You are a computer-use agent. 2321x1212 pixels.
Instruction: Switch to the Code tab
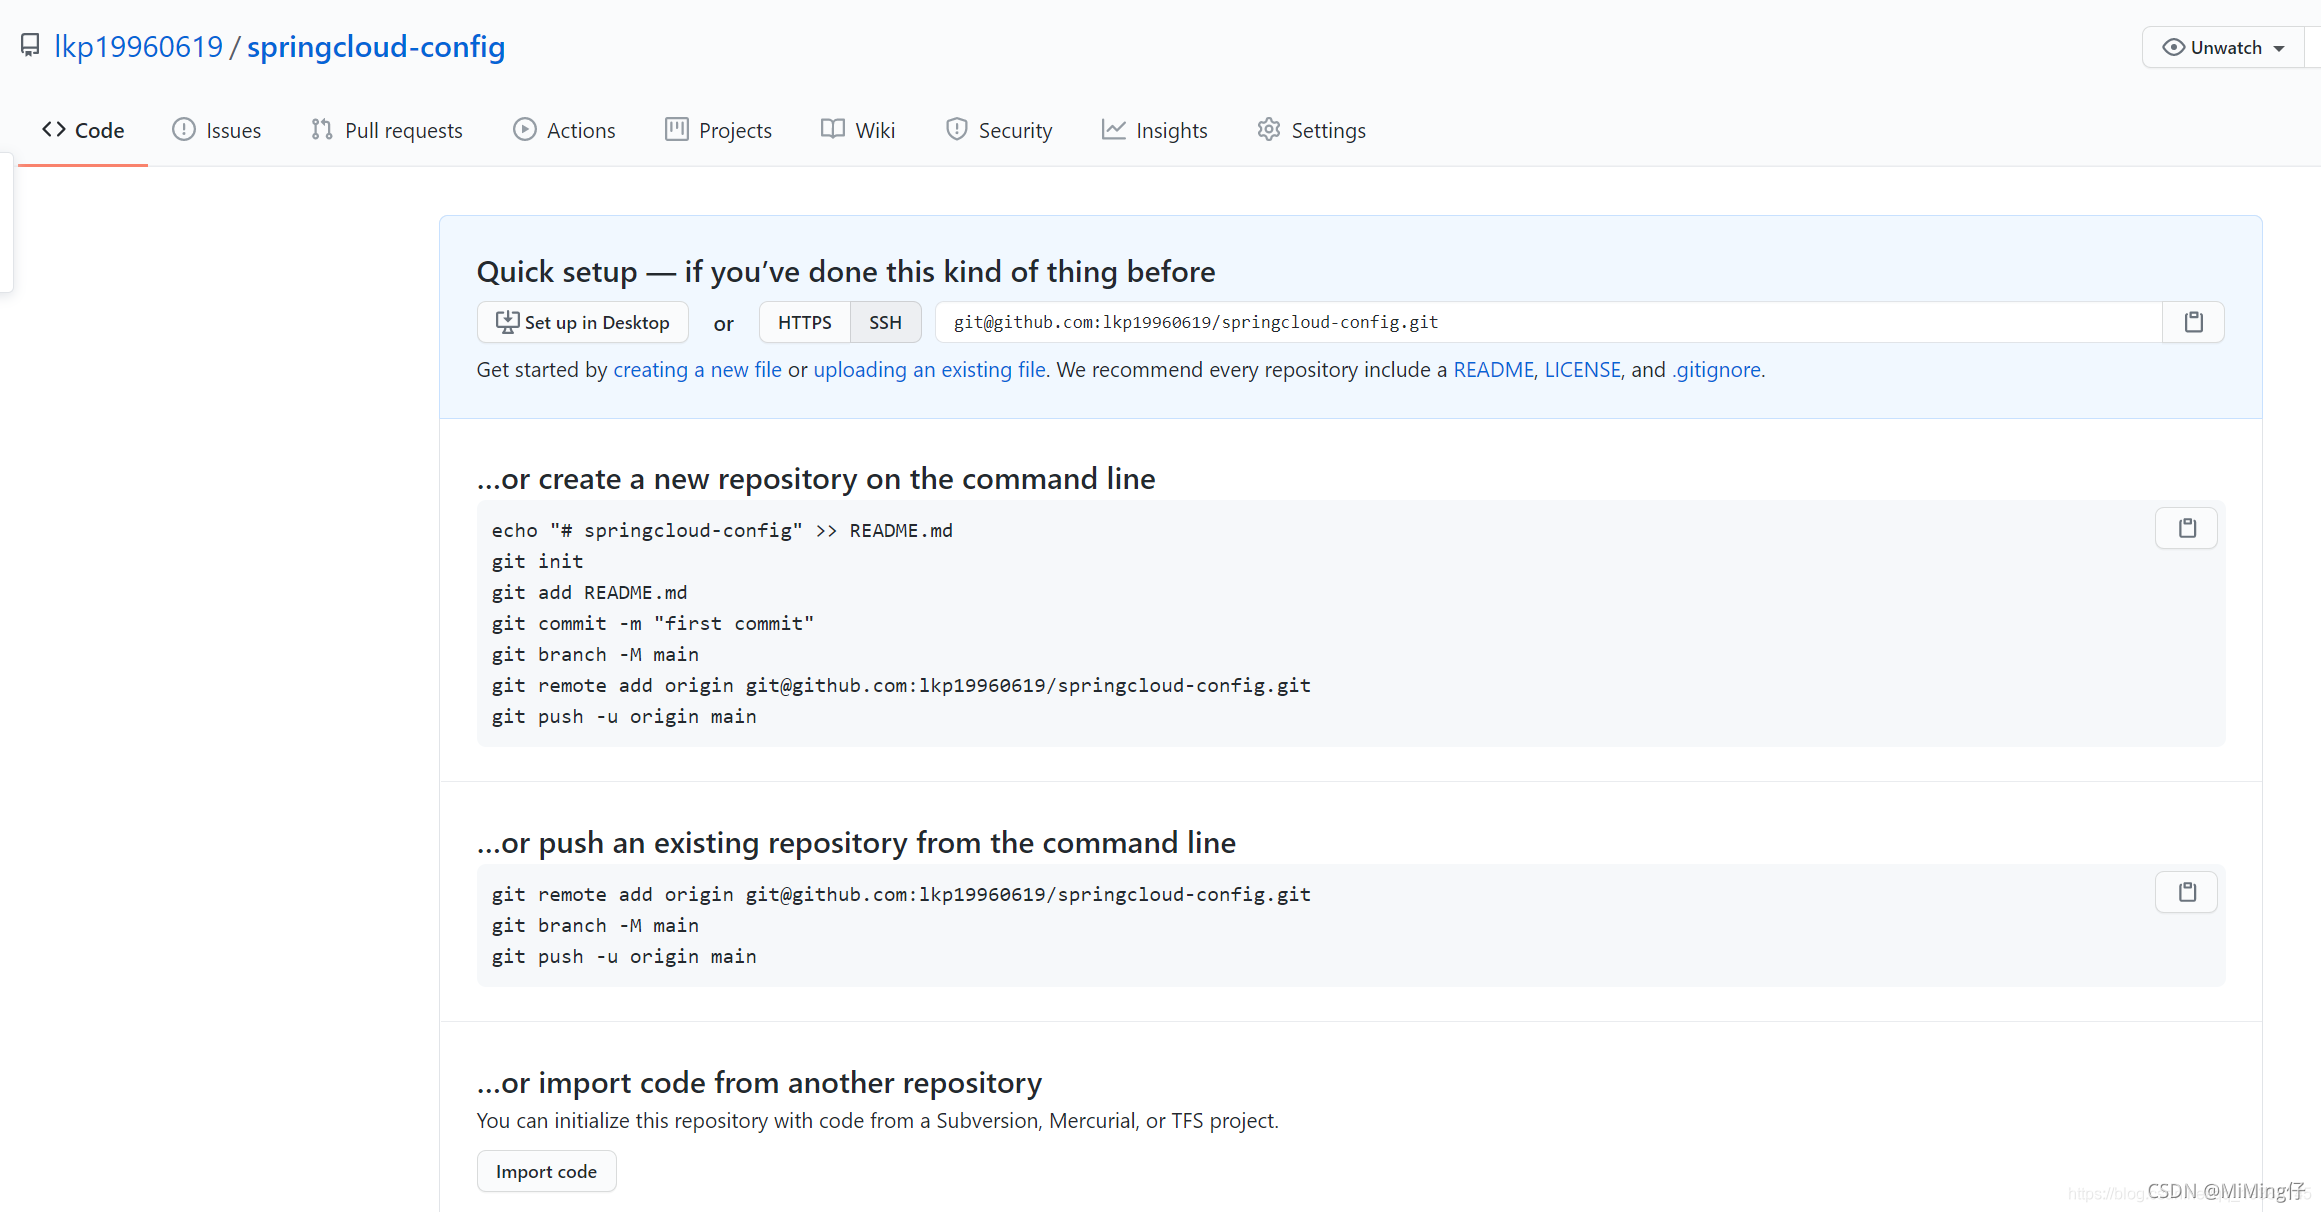83,130
